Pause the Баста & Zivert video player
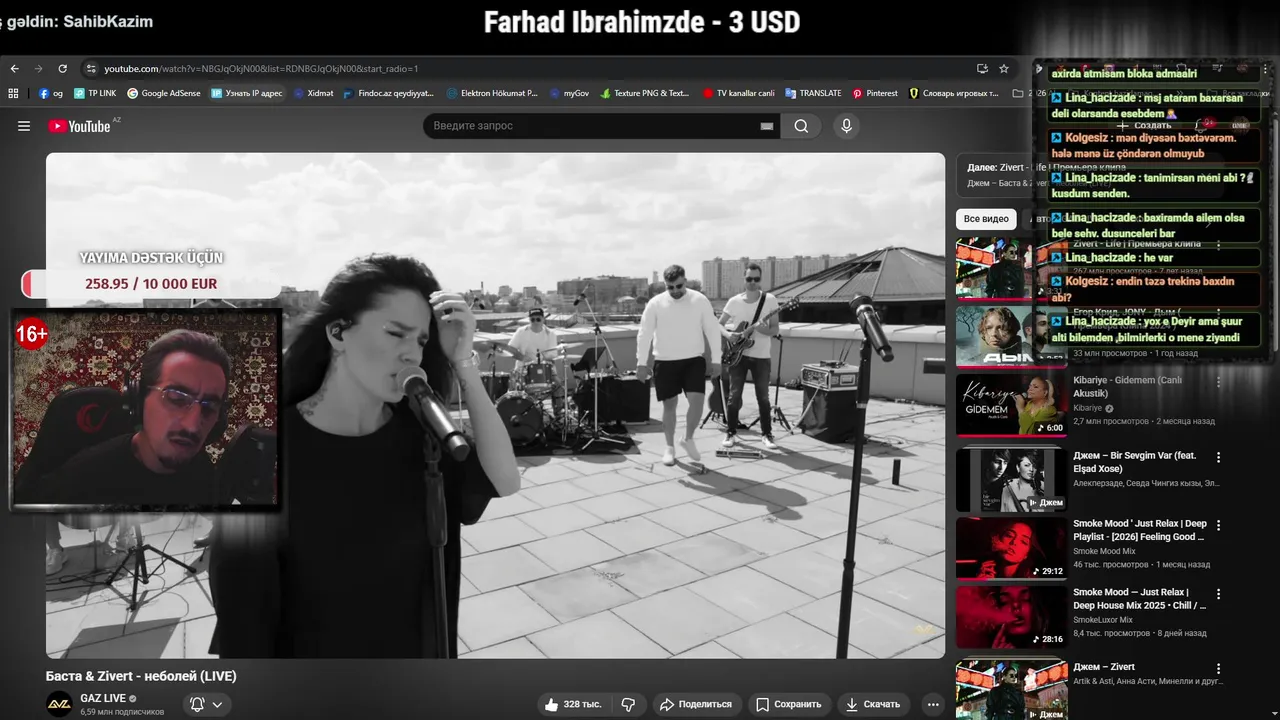Image resolution: width=1280 pixels, height=720 pixels. pyautogui.click(x=495, y=405)
